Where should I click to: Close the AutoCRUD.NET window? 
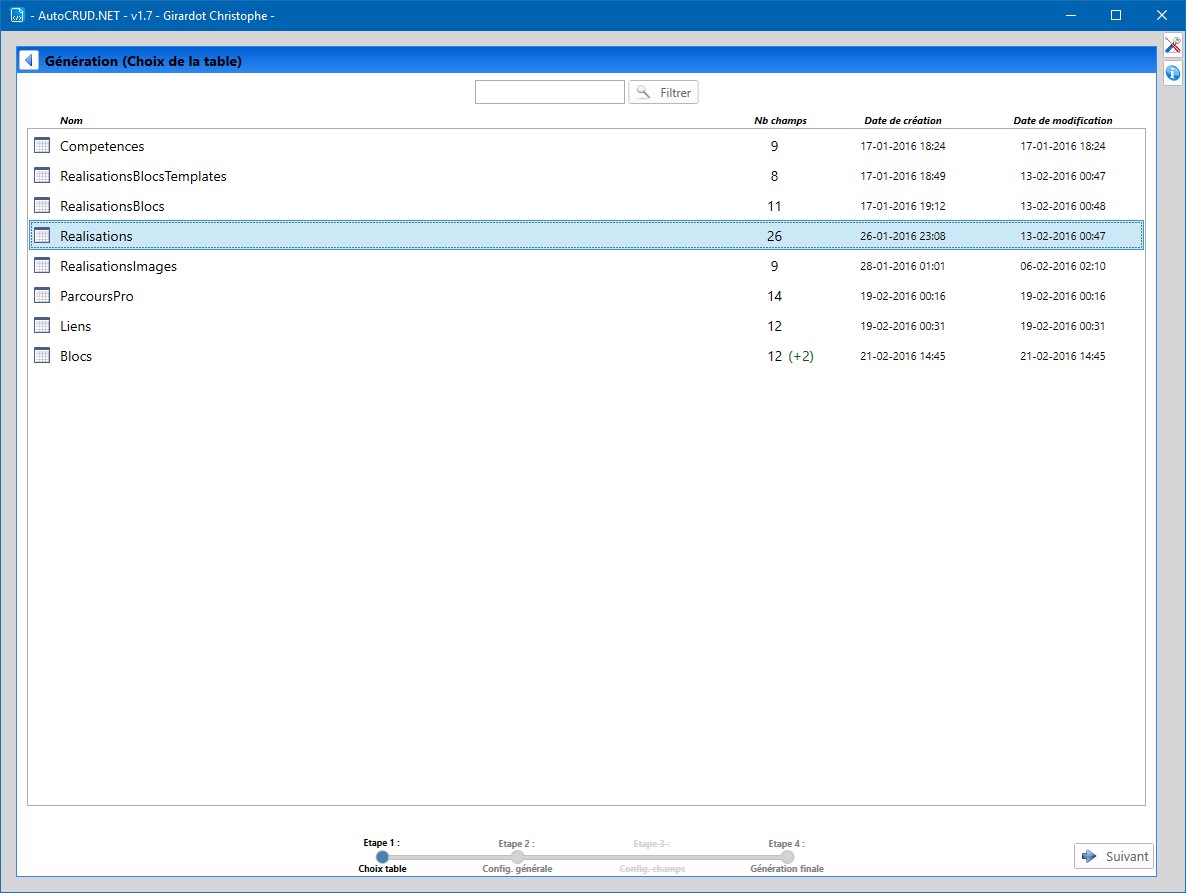(1162, 15)
